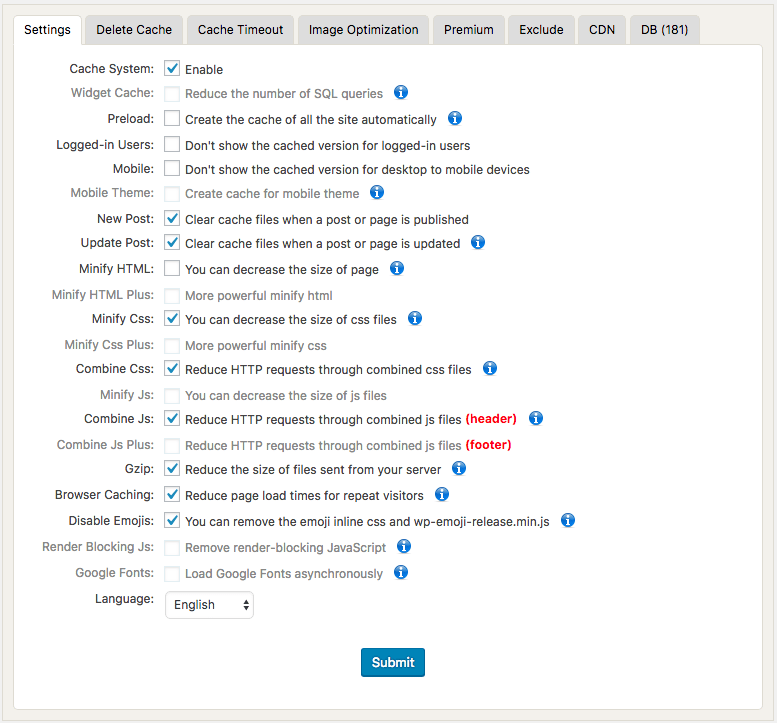Viewport: 777px width, 723px height.
Task: Click info icon next to Update Post
Action: pos(477,242)
